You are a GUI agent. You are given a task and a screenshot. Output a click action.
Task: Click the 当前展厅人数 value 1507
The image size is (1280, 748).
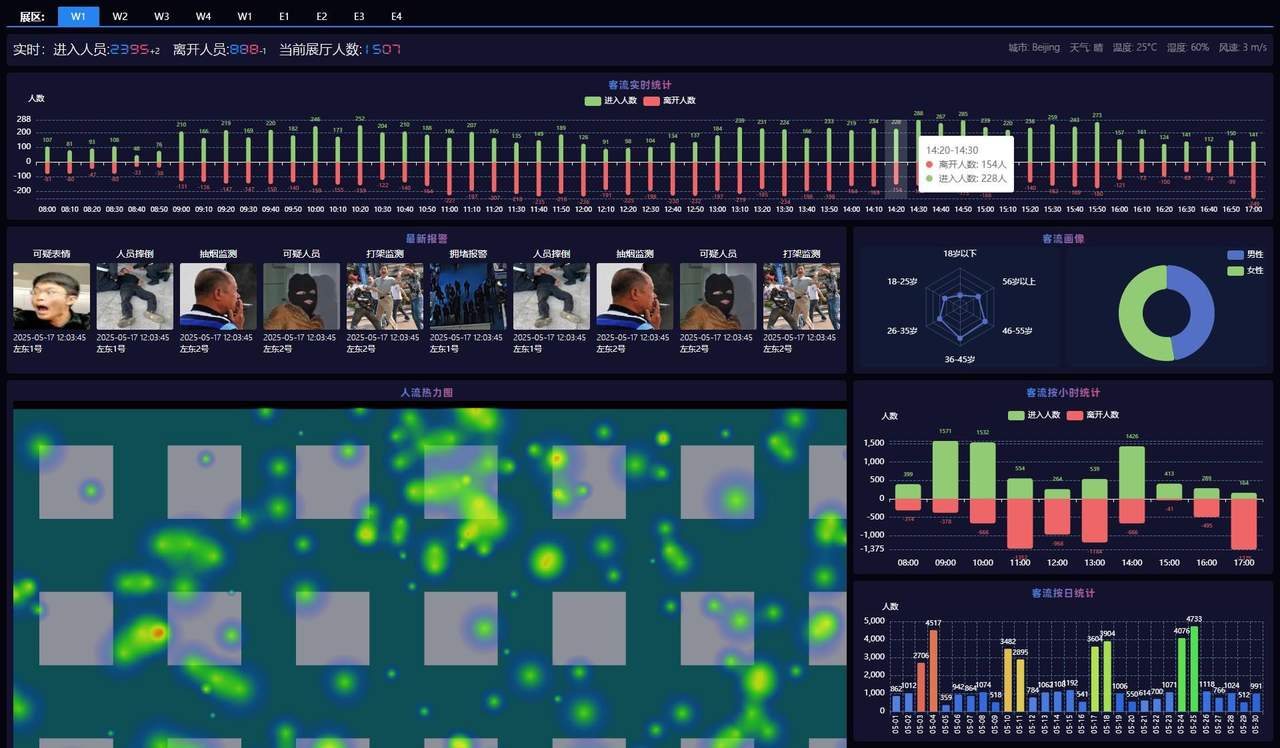coord(383,49)
